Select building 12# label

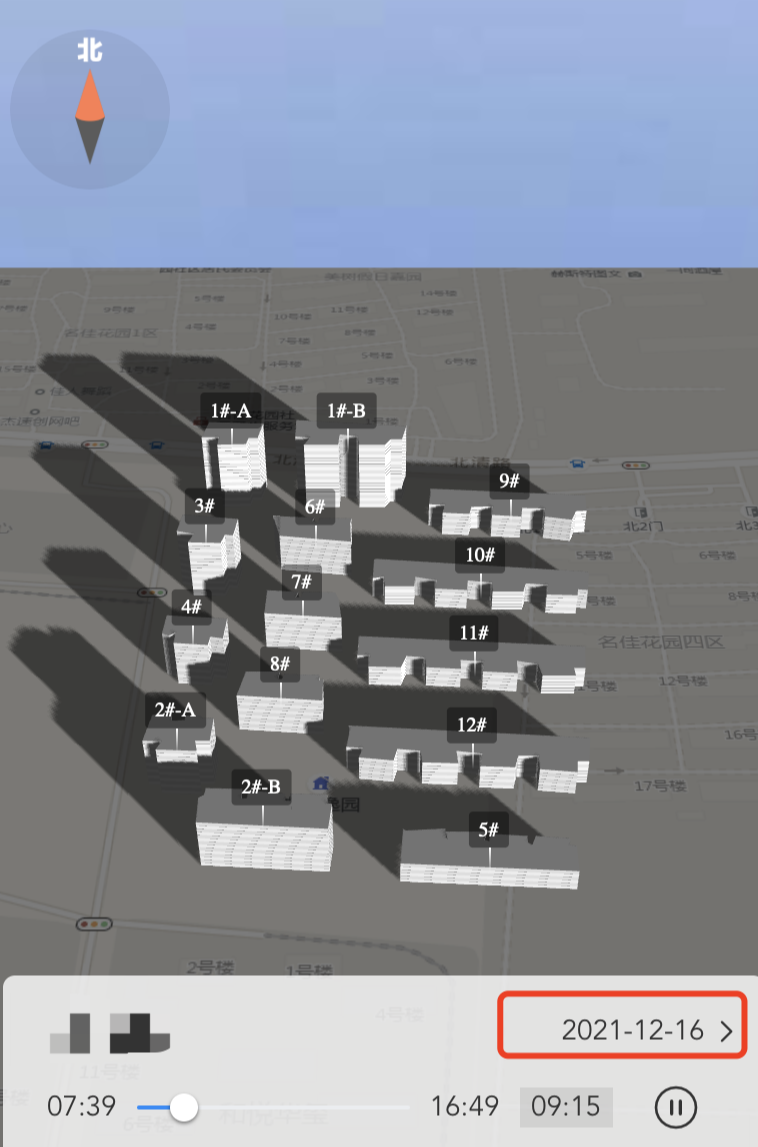point(472,725)
